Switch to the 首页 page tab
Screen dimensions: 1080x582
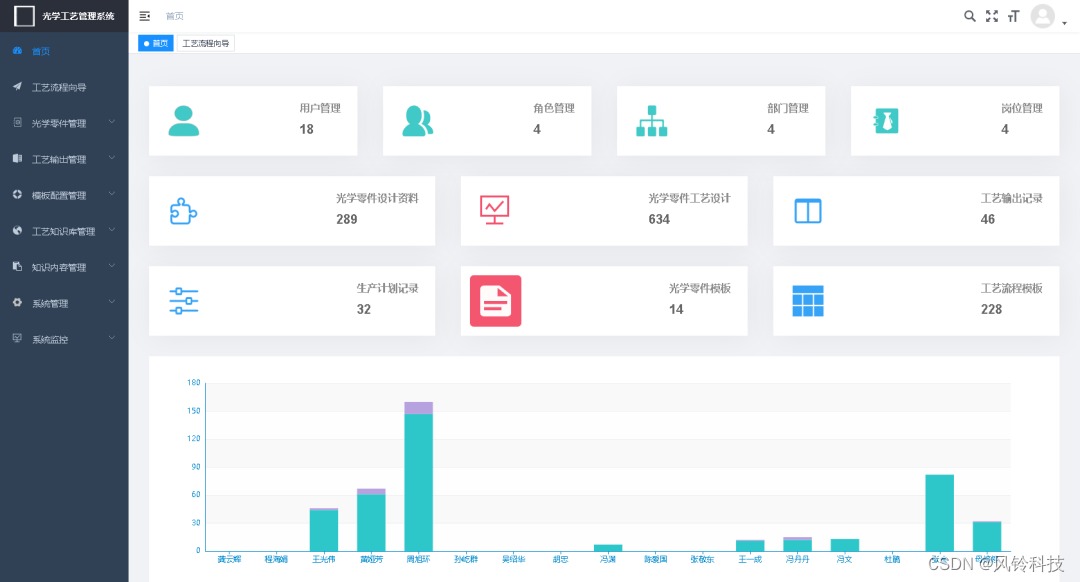pos(156,43)
